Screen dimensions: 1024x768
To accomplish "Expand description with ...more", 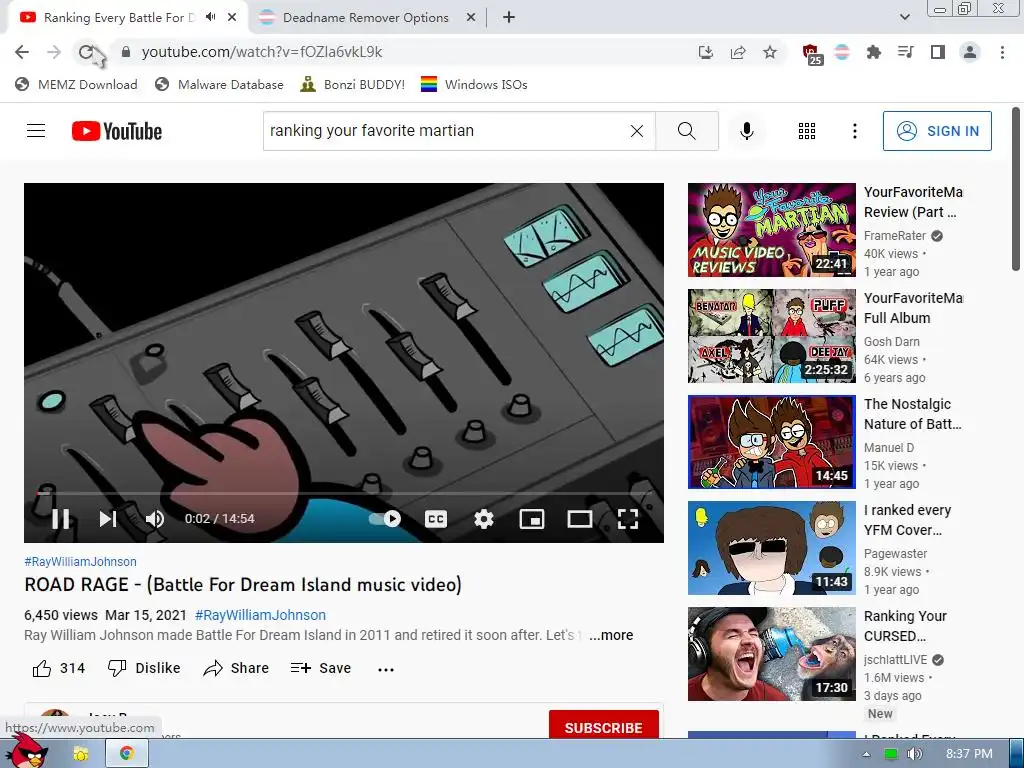I will 611,635.
